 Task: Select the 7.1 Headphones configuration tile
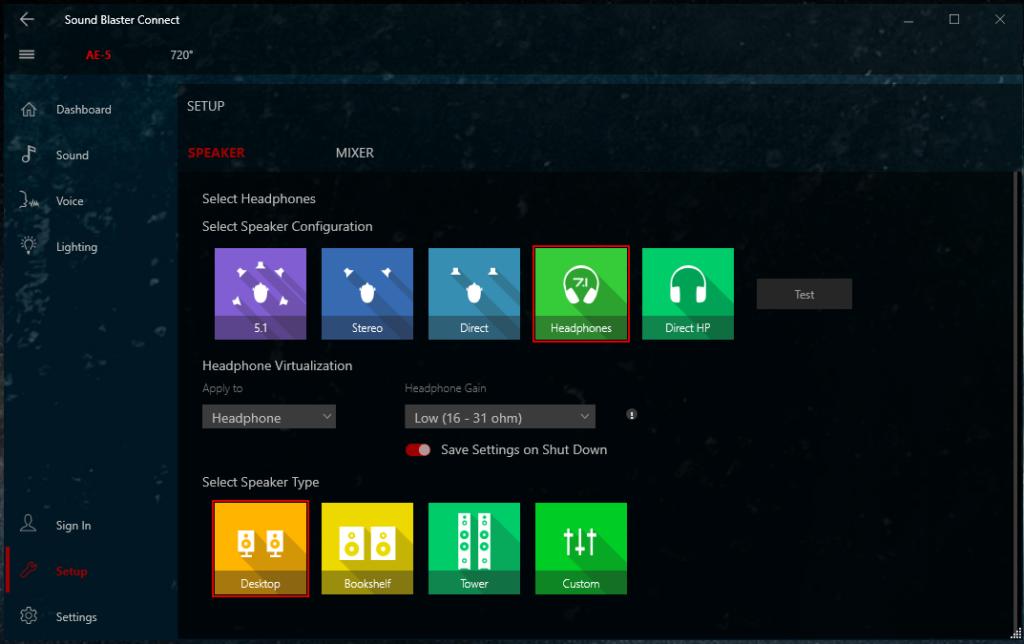click(x=581, y=293)
